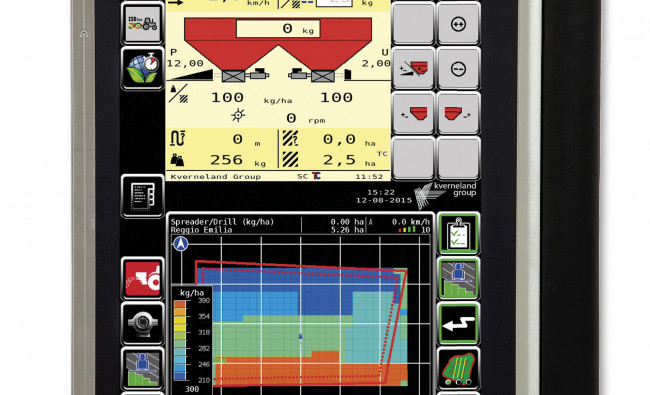
Task: Tap the implement clock showing 11:52
Action: click(x=369, y=177)
